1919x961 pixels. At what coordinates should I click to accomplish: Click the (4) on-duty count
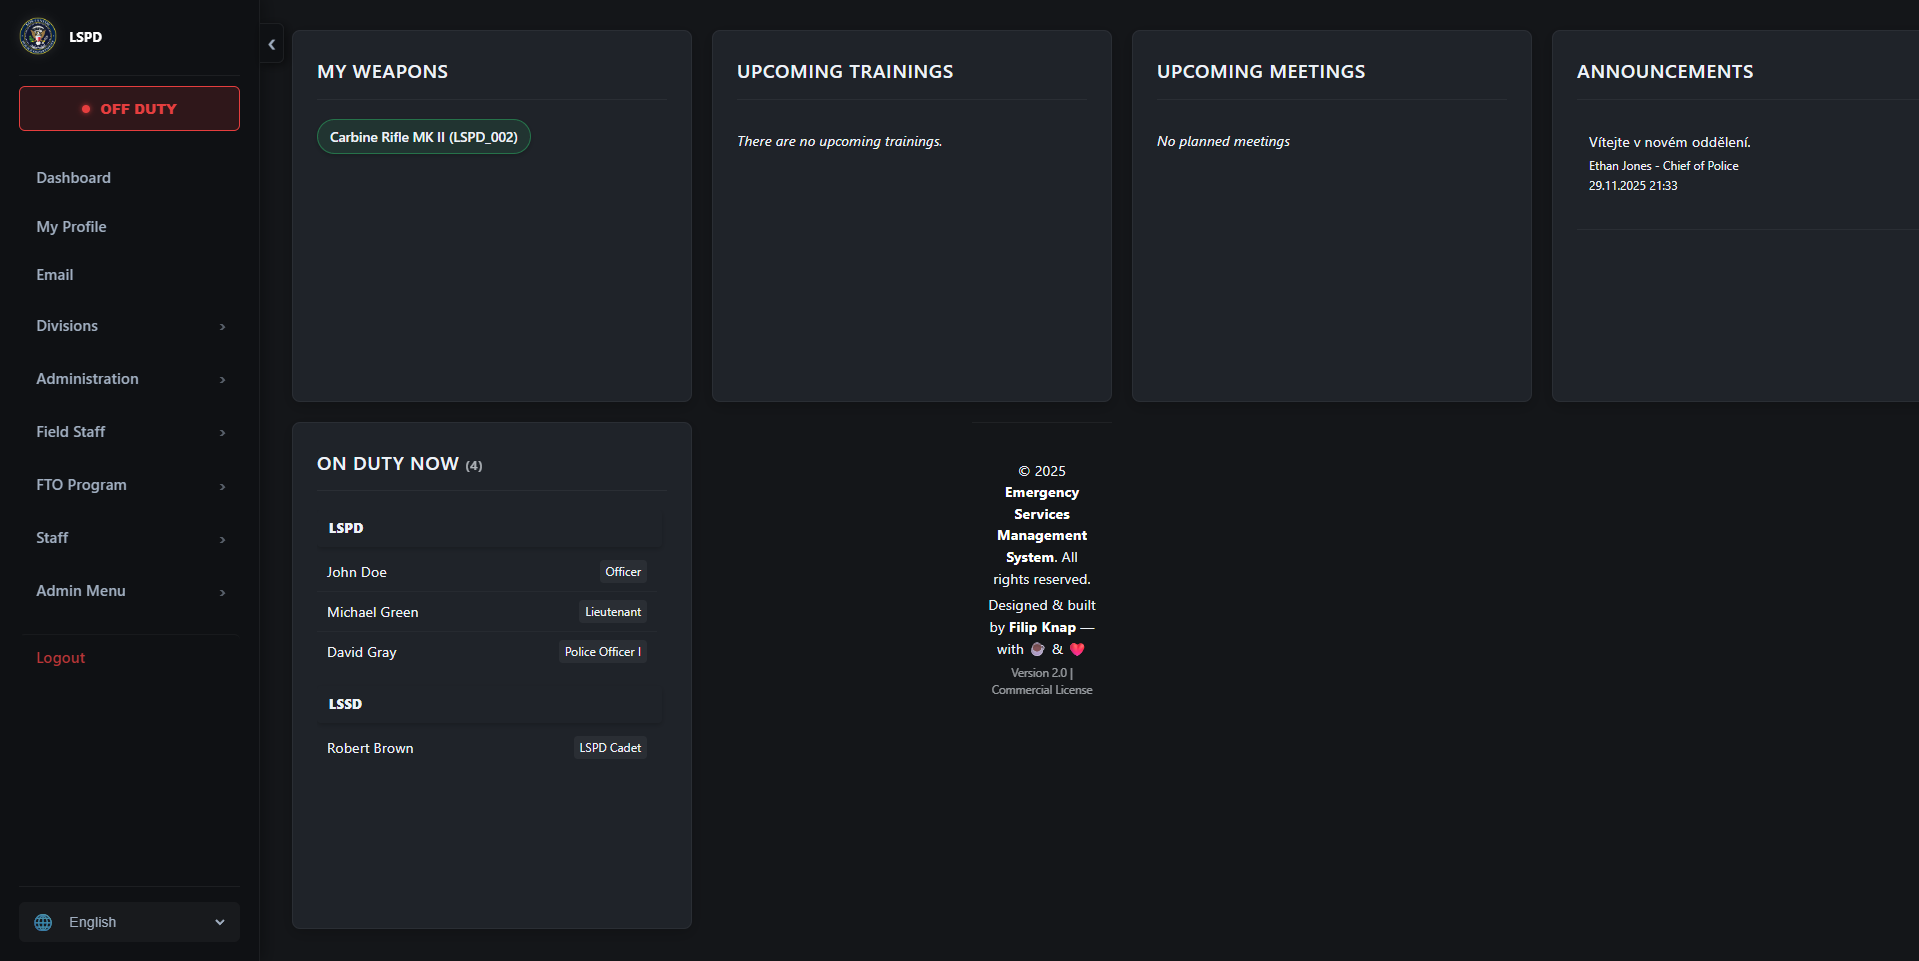pyautogui.click(x=474, y=466)
